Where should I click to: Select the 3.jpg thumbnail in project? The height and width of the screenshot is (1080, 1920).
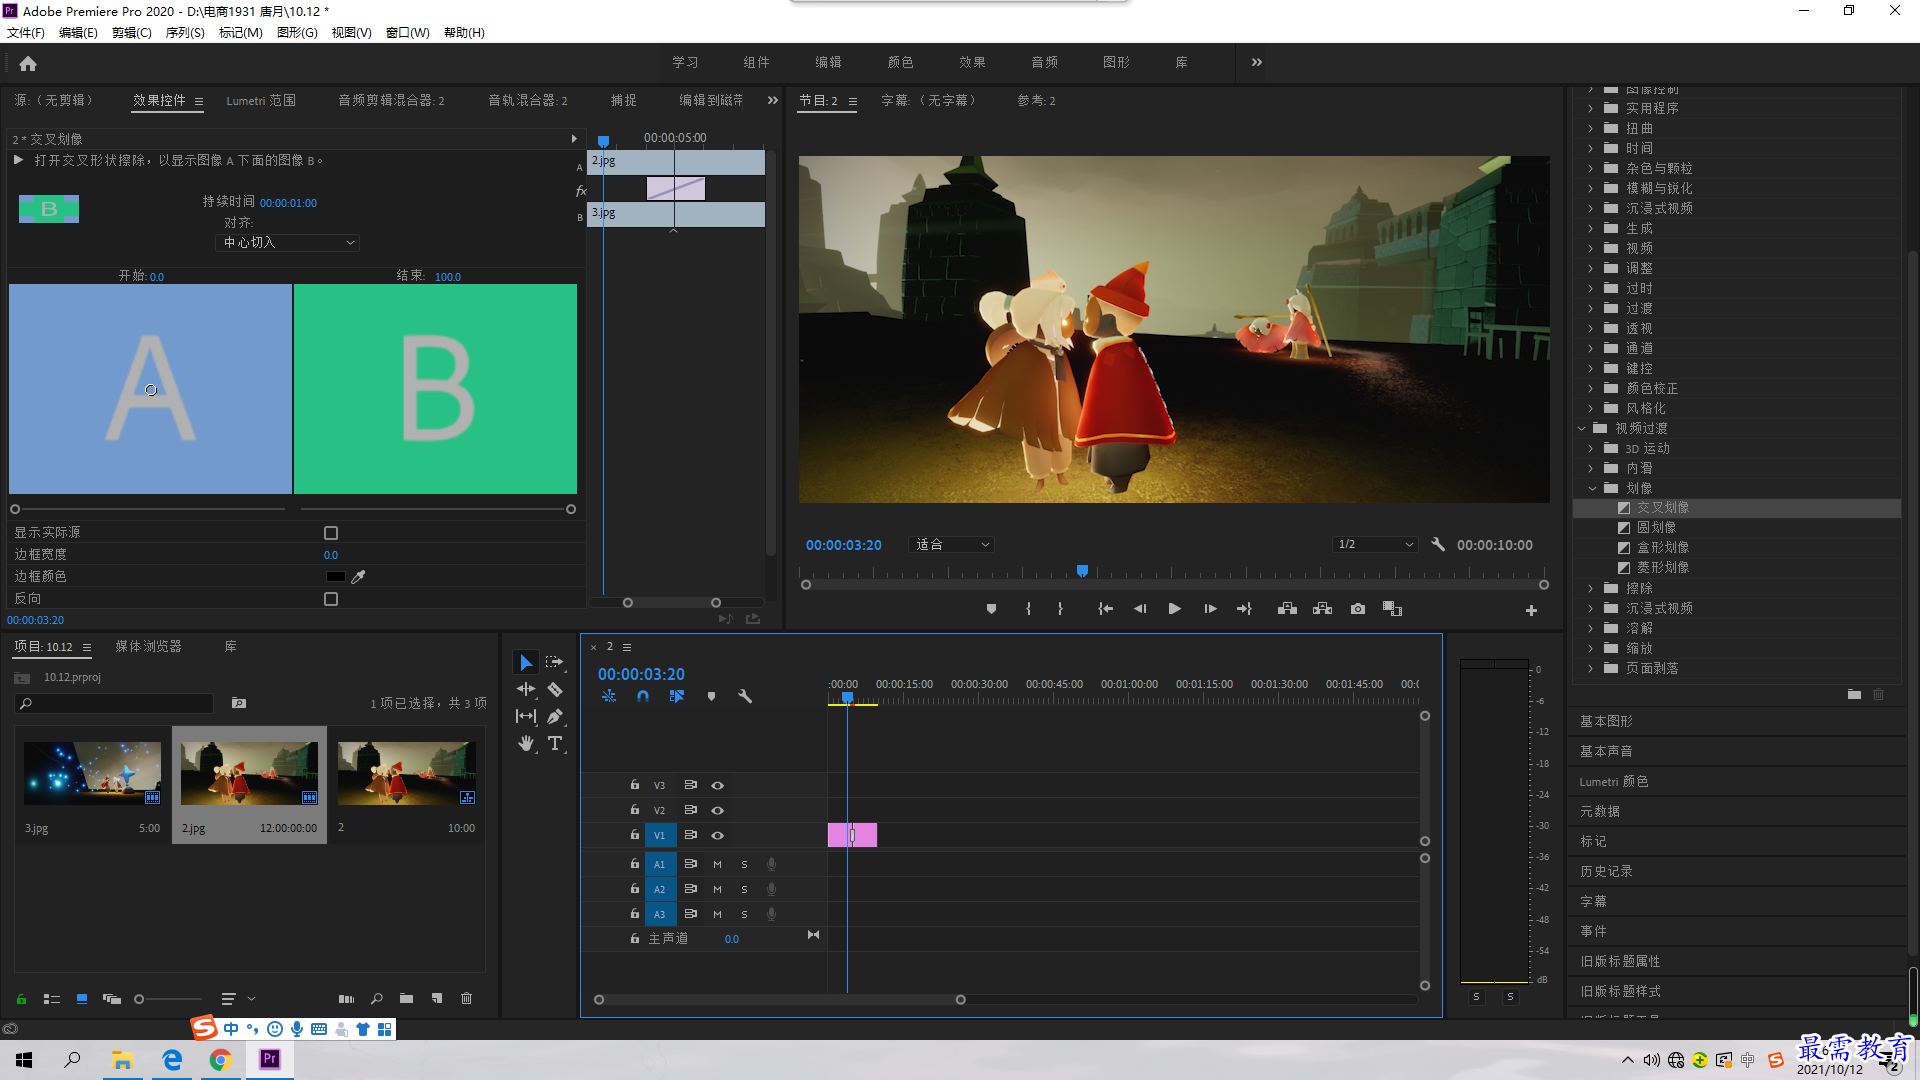92,774
